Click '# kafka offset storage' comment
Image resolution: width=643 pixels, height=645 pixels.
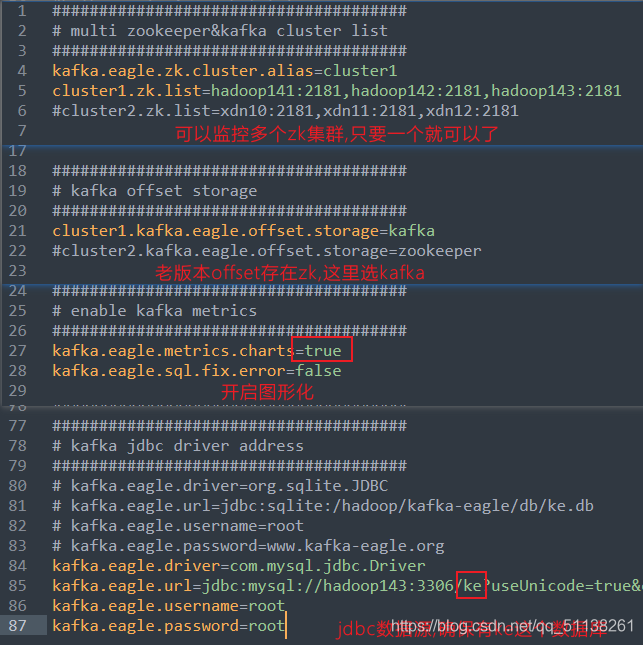155,191
